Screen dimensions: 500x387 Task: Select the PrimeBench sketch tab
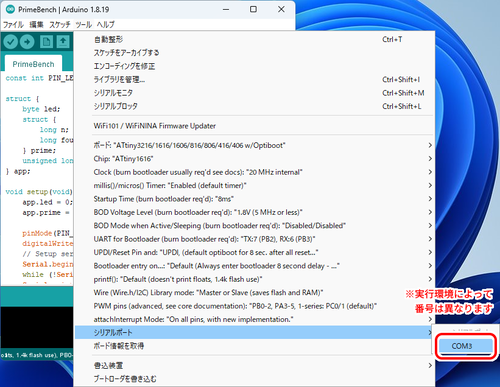click(33, 64)
